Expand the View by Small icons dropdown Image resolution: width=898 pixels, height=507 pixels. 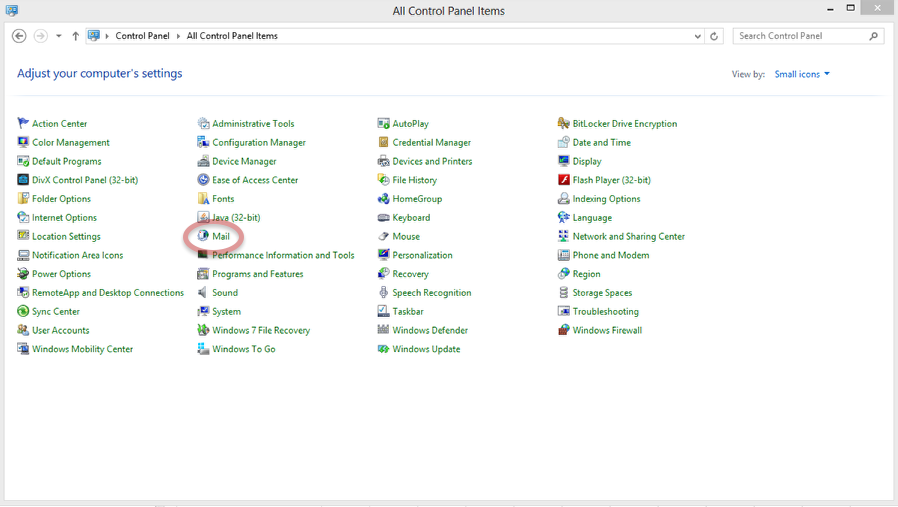click(x=802, y=74)
